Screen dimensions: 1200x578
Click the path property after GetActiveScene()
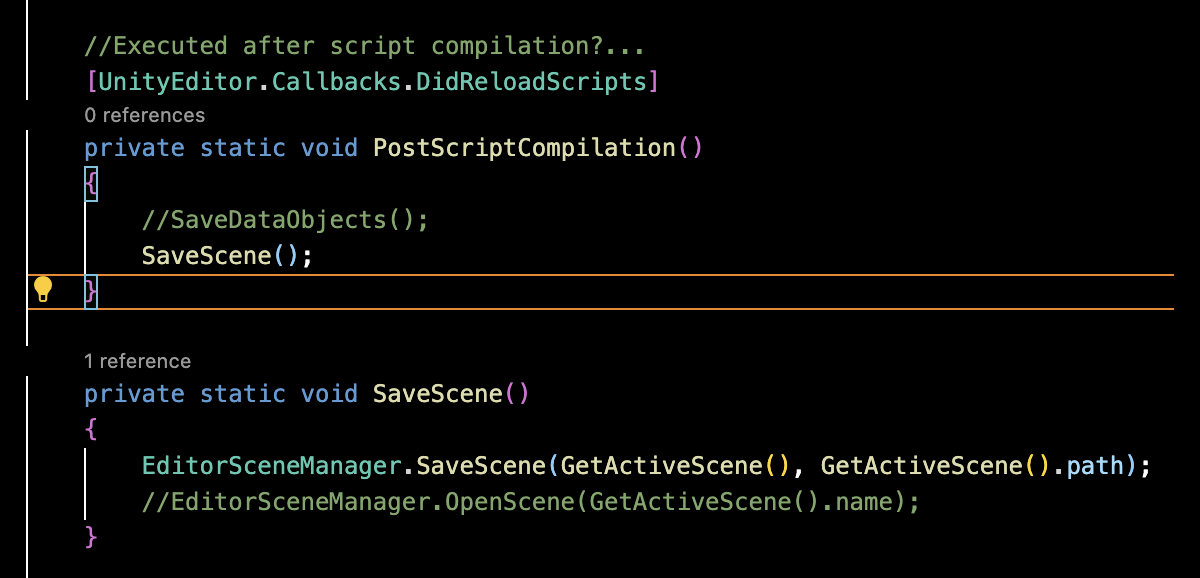click(x=1093, y=466)
